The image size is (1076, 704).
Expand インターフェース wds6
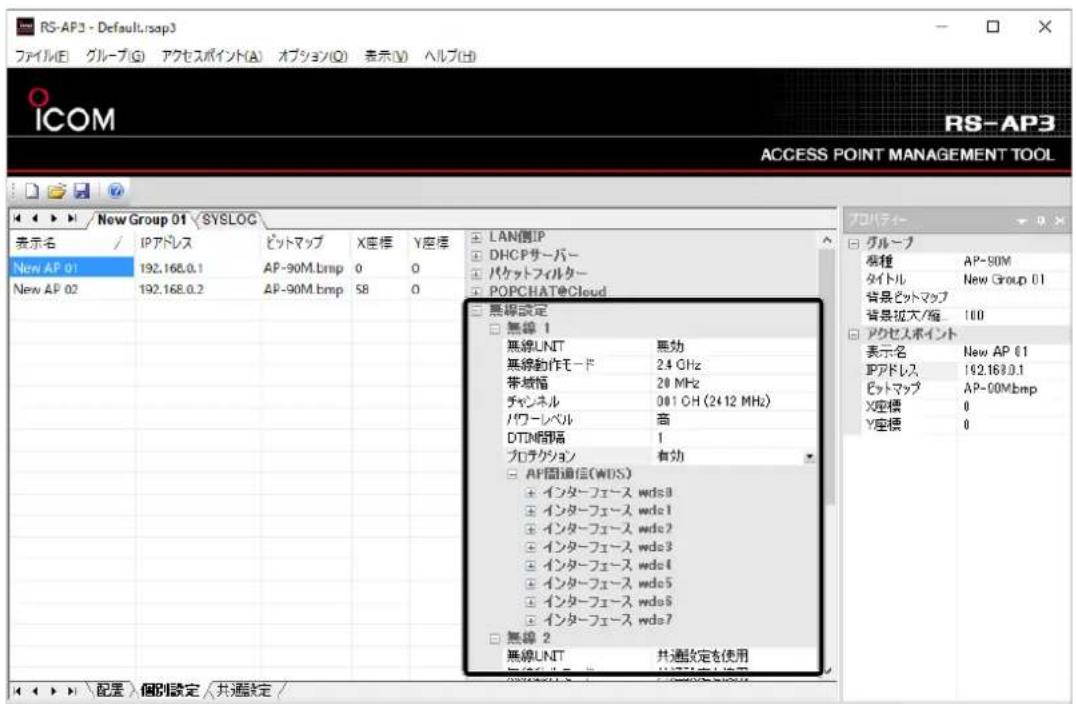pos(530,602)
